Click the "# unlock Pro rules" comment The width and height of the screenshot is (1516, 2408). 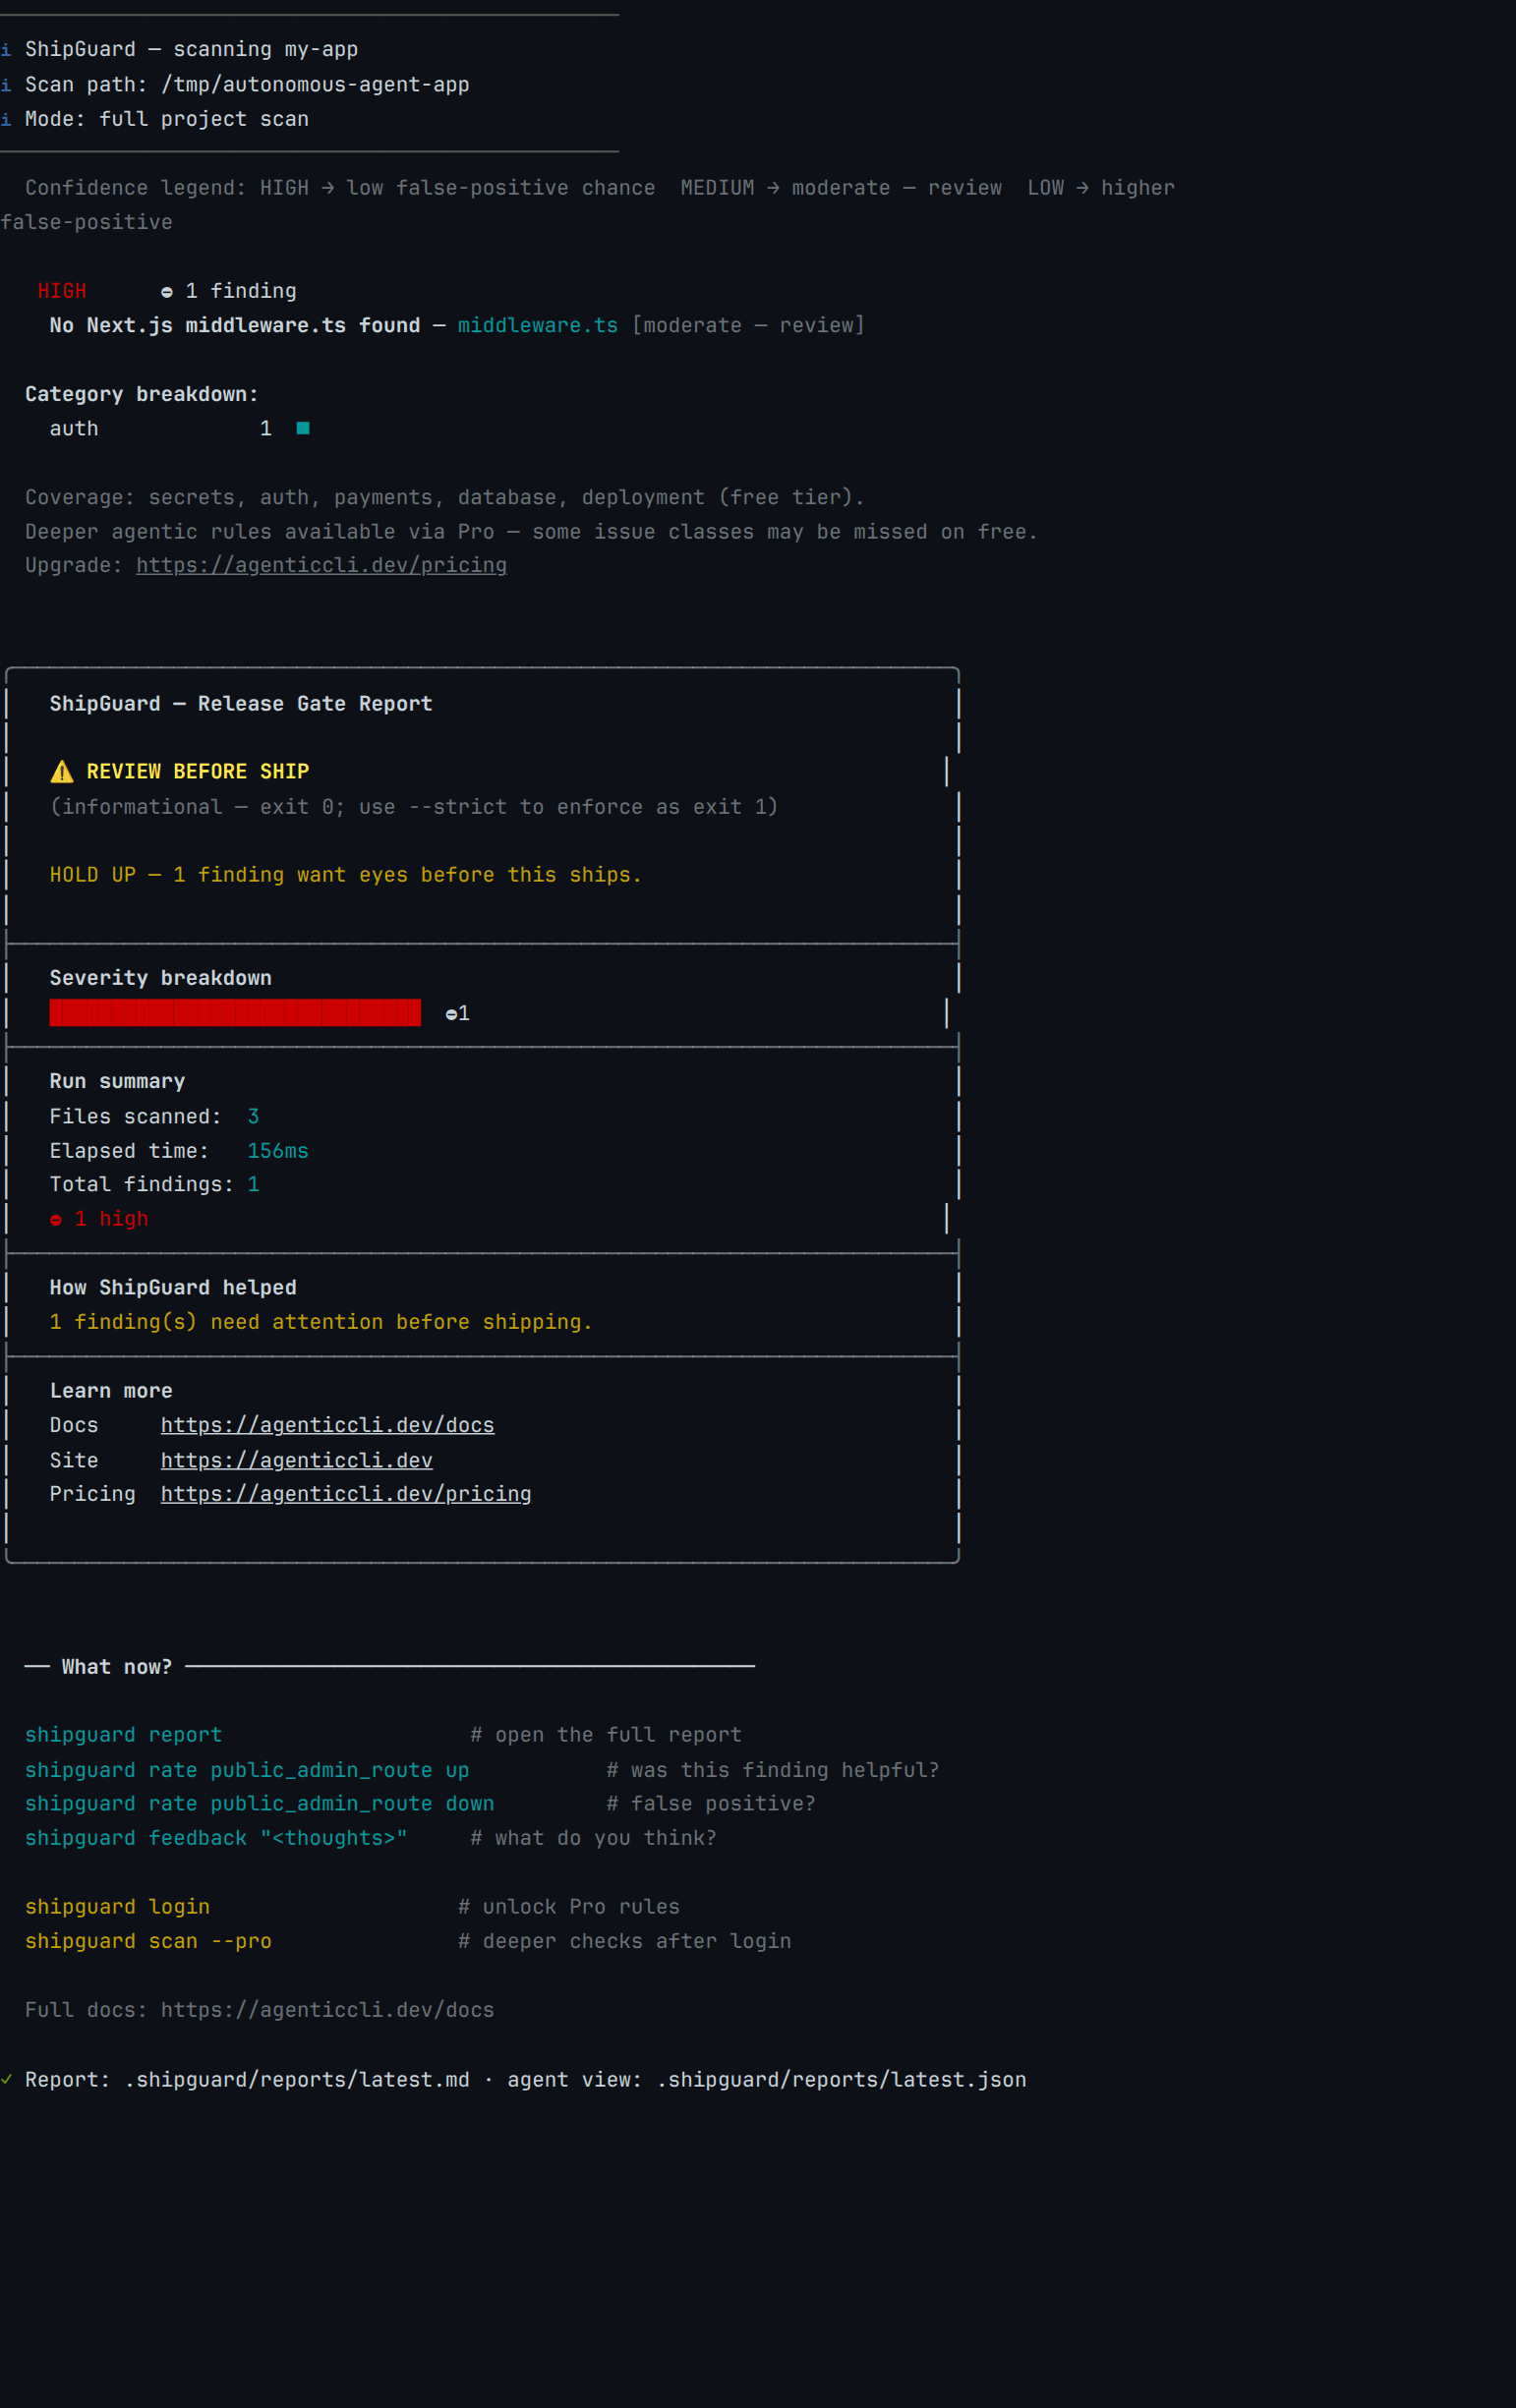pyautogui.click(x=569, y=1907)
